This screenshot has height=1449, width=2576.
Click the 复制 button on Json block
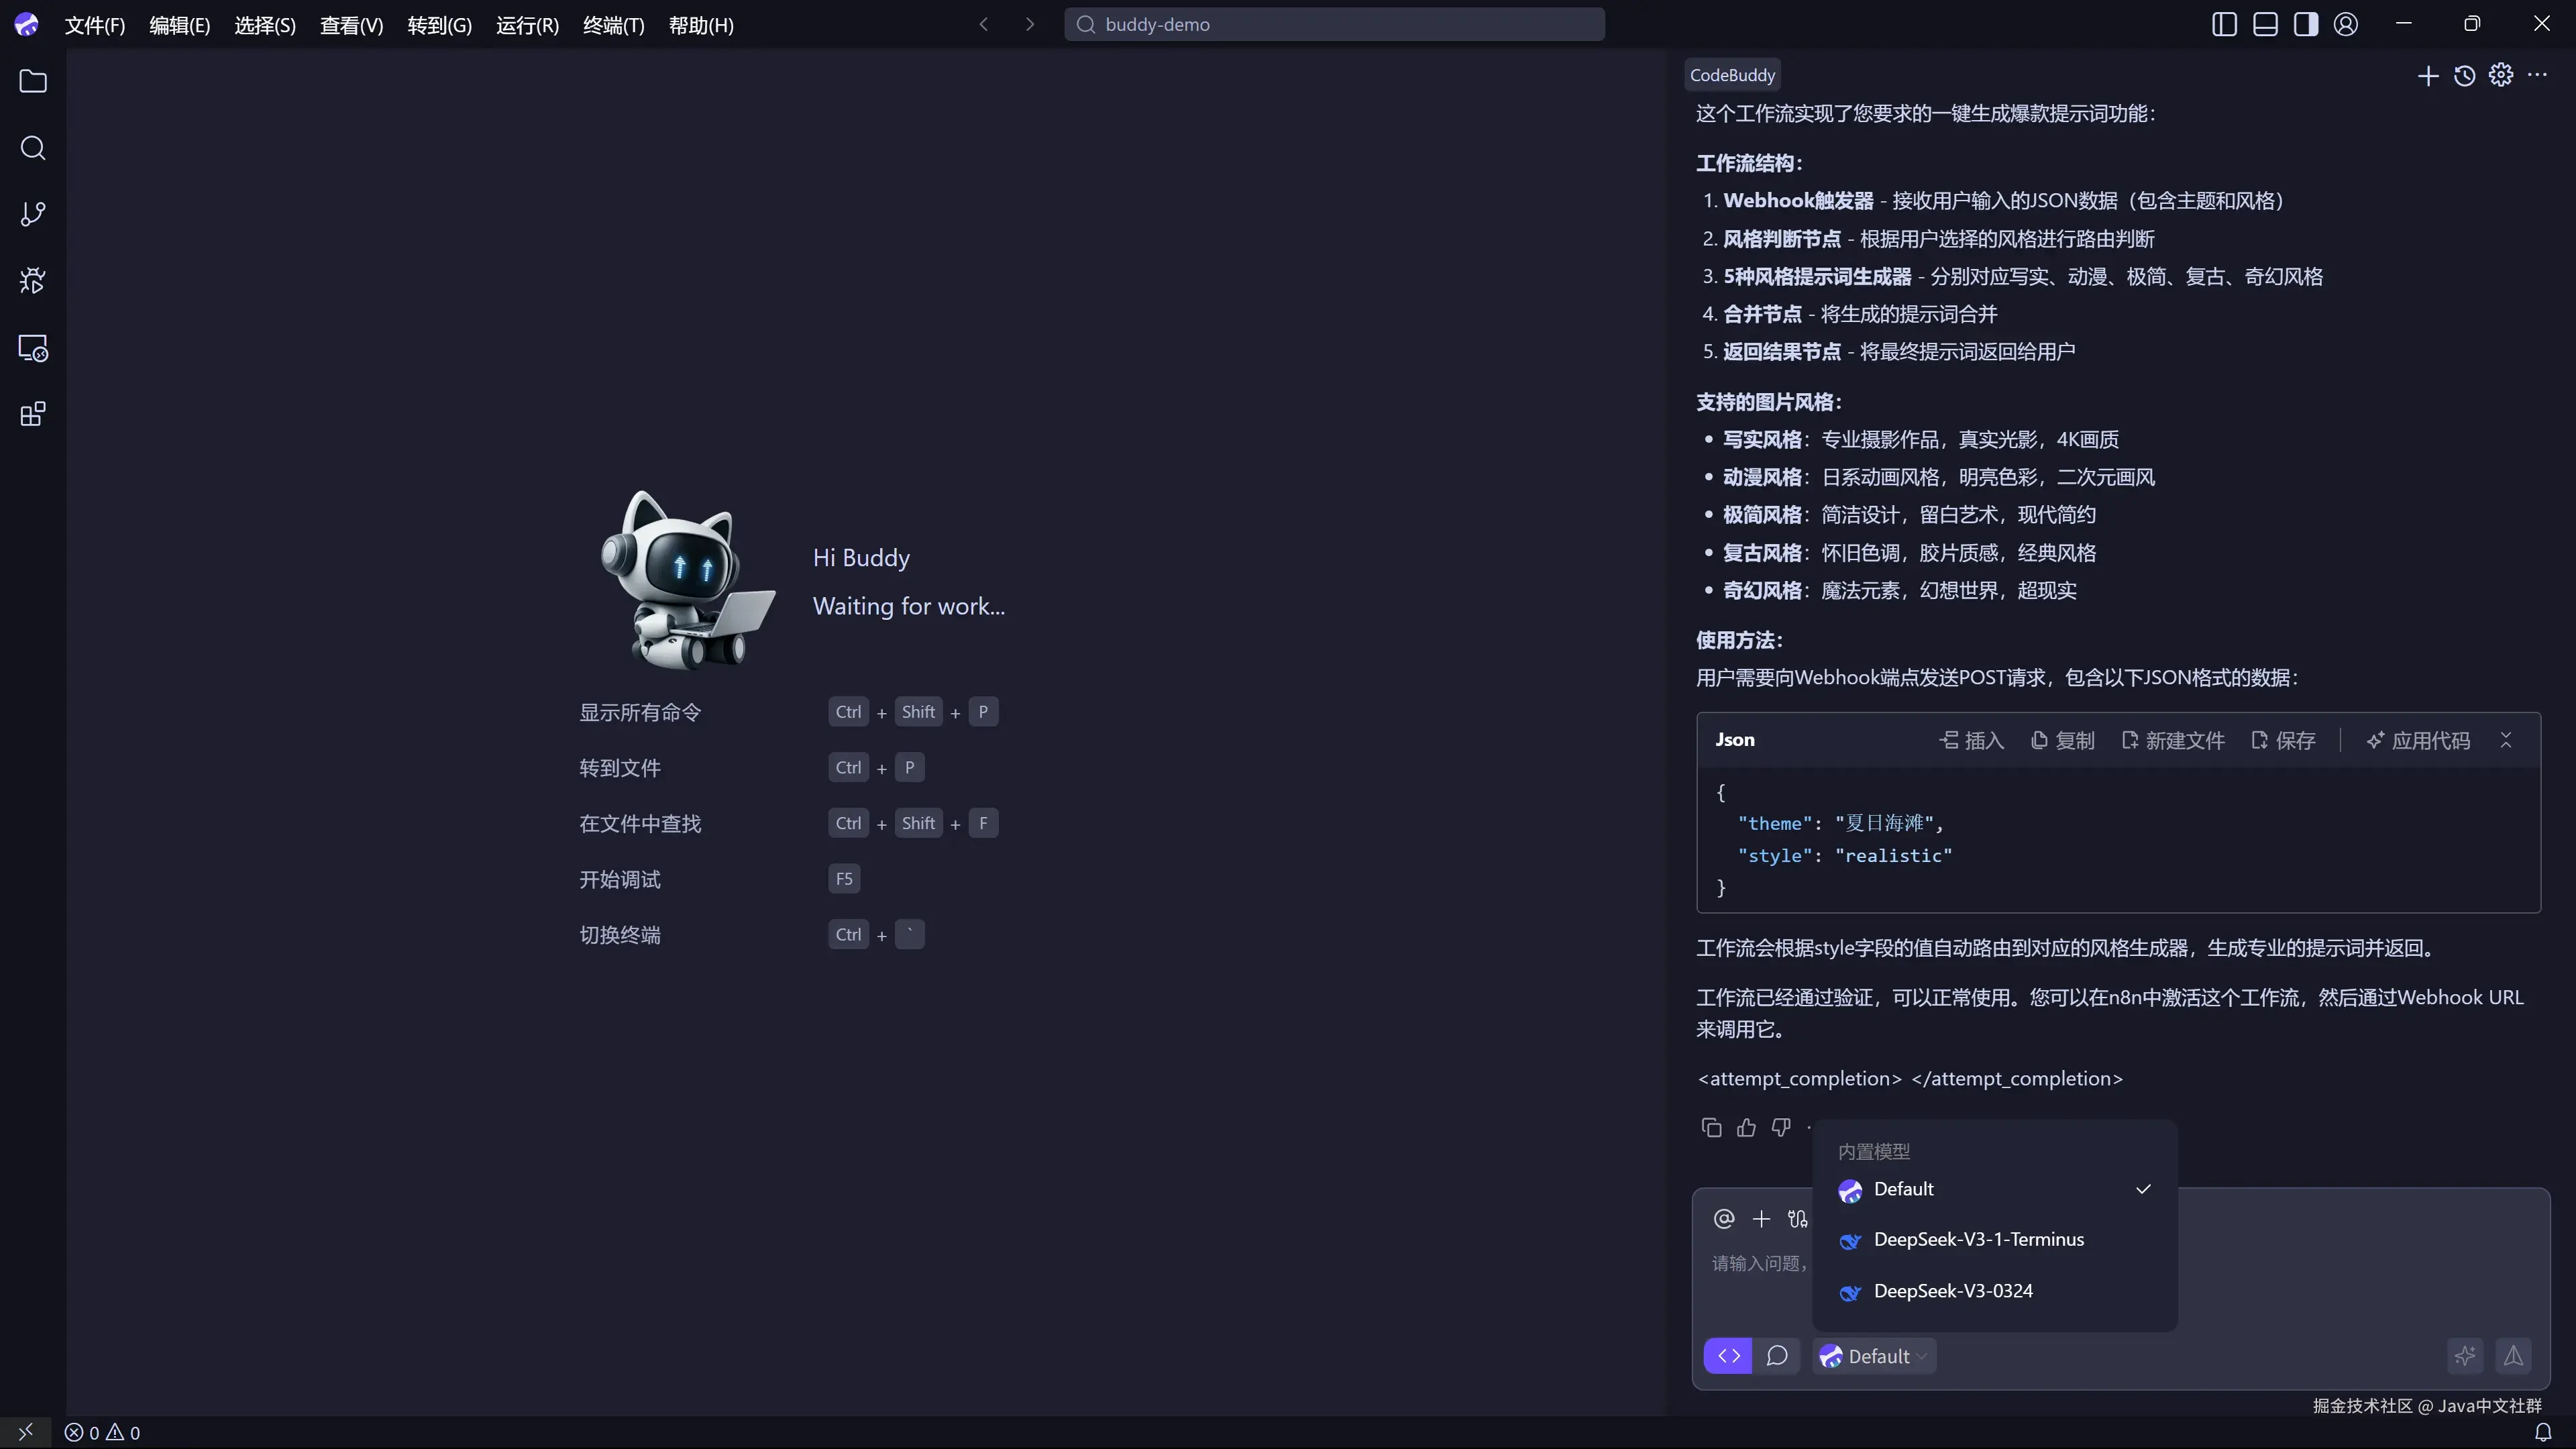[2063, 740]
